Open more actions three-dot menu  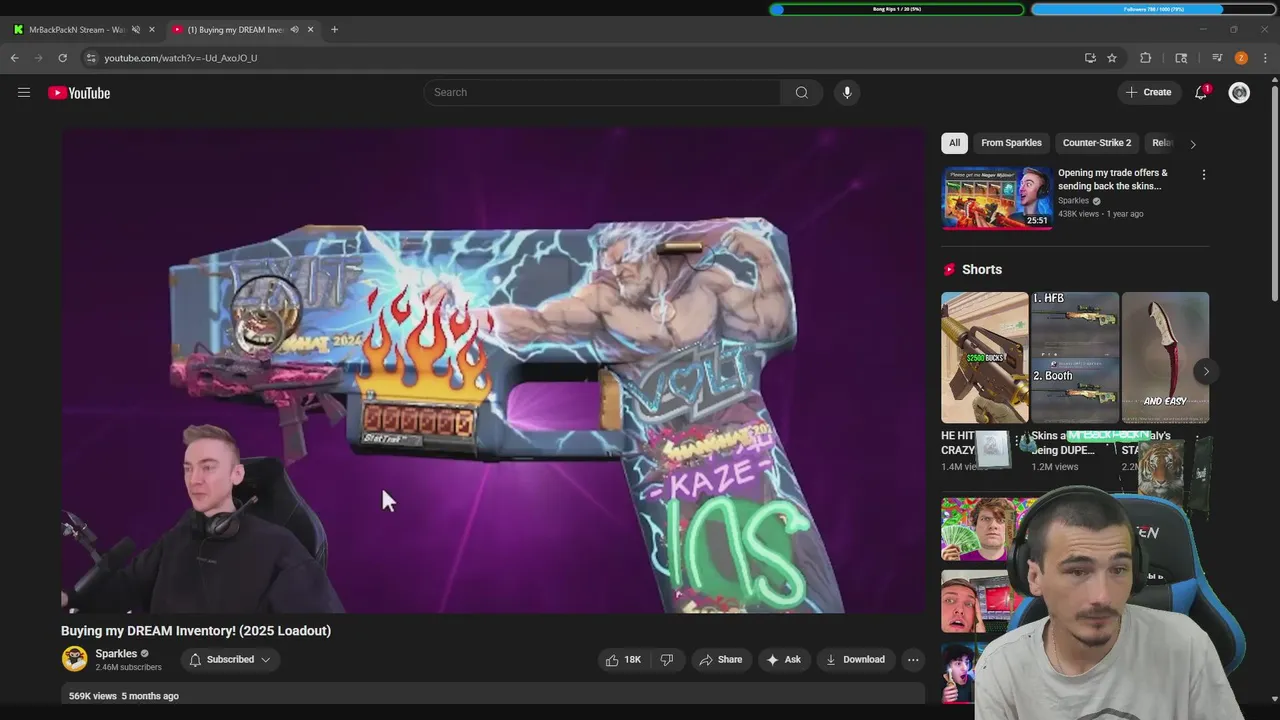click(x=913, y=660)
